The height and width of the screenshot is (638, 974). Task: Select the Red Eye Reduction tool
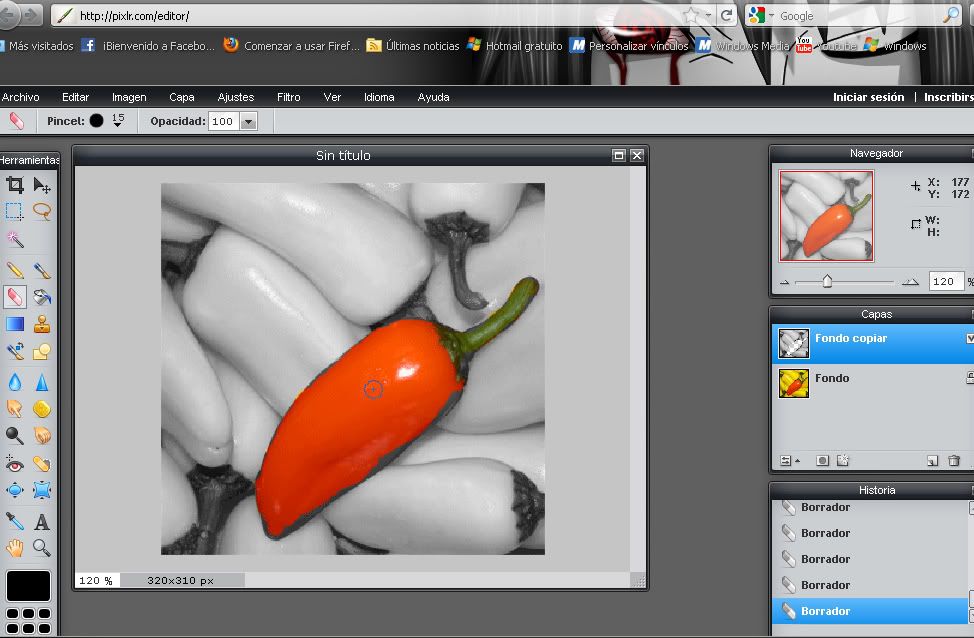point(15,463)
